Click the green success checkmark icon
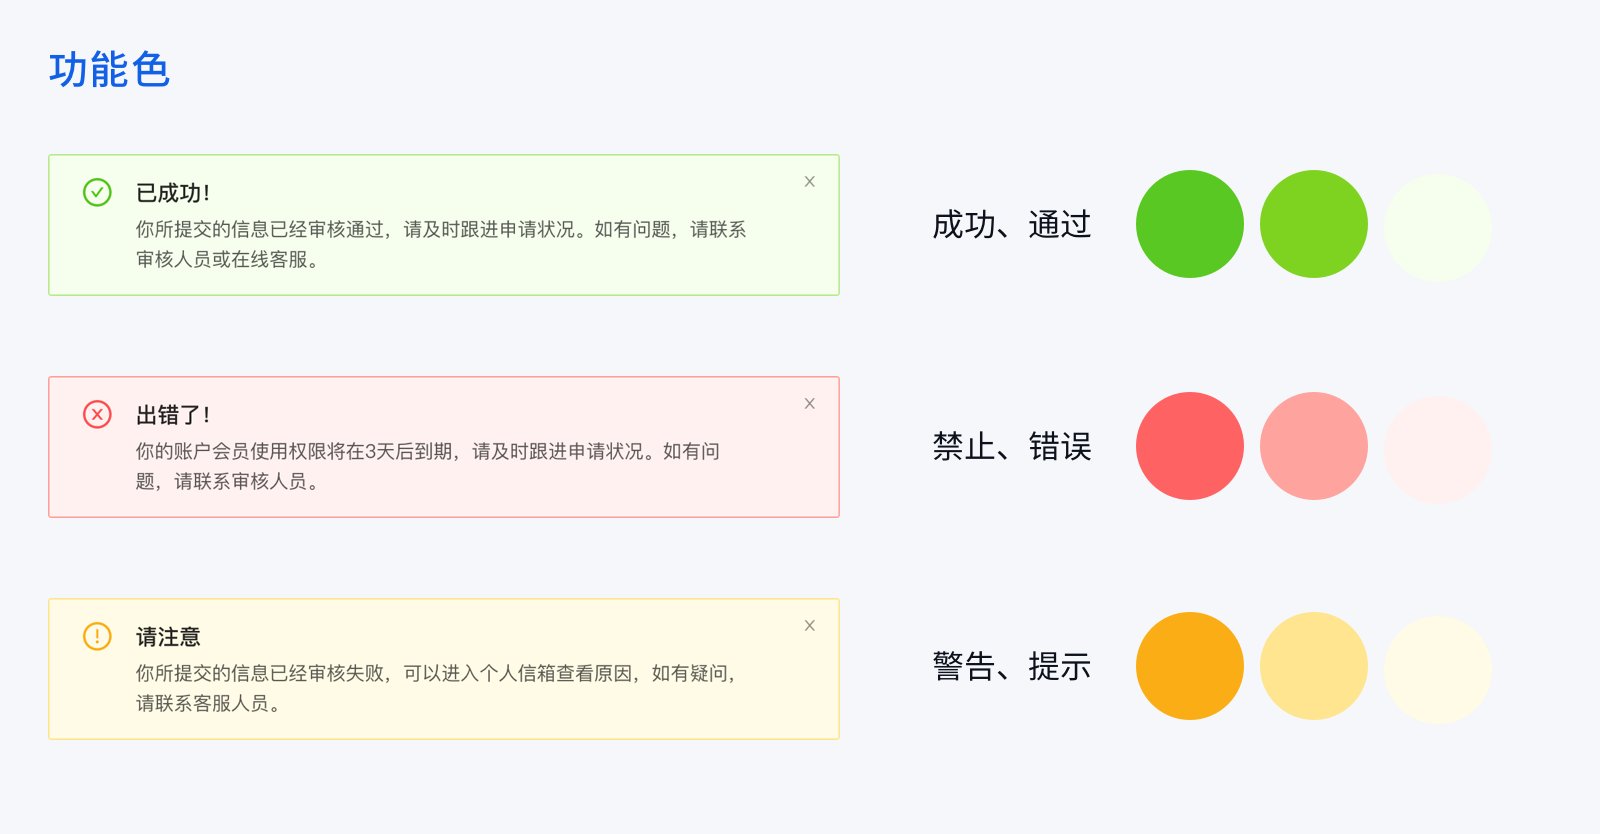 (x=97, y=192)
